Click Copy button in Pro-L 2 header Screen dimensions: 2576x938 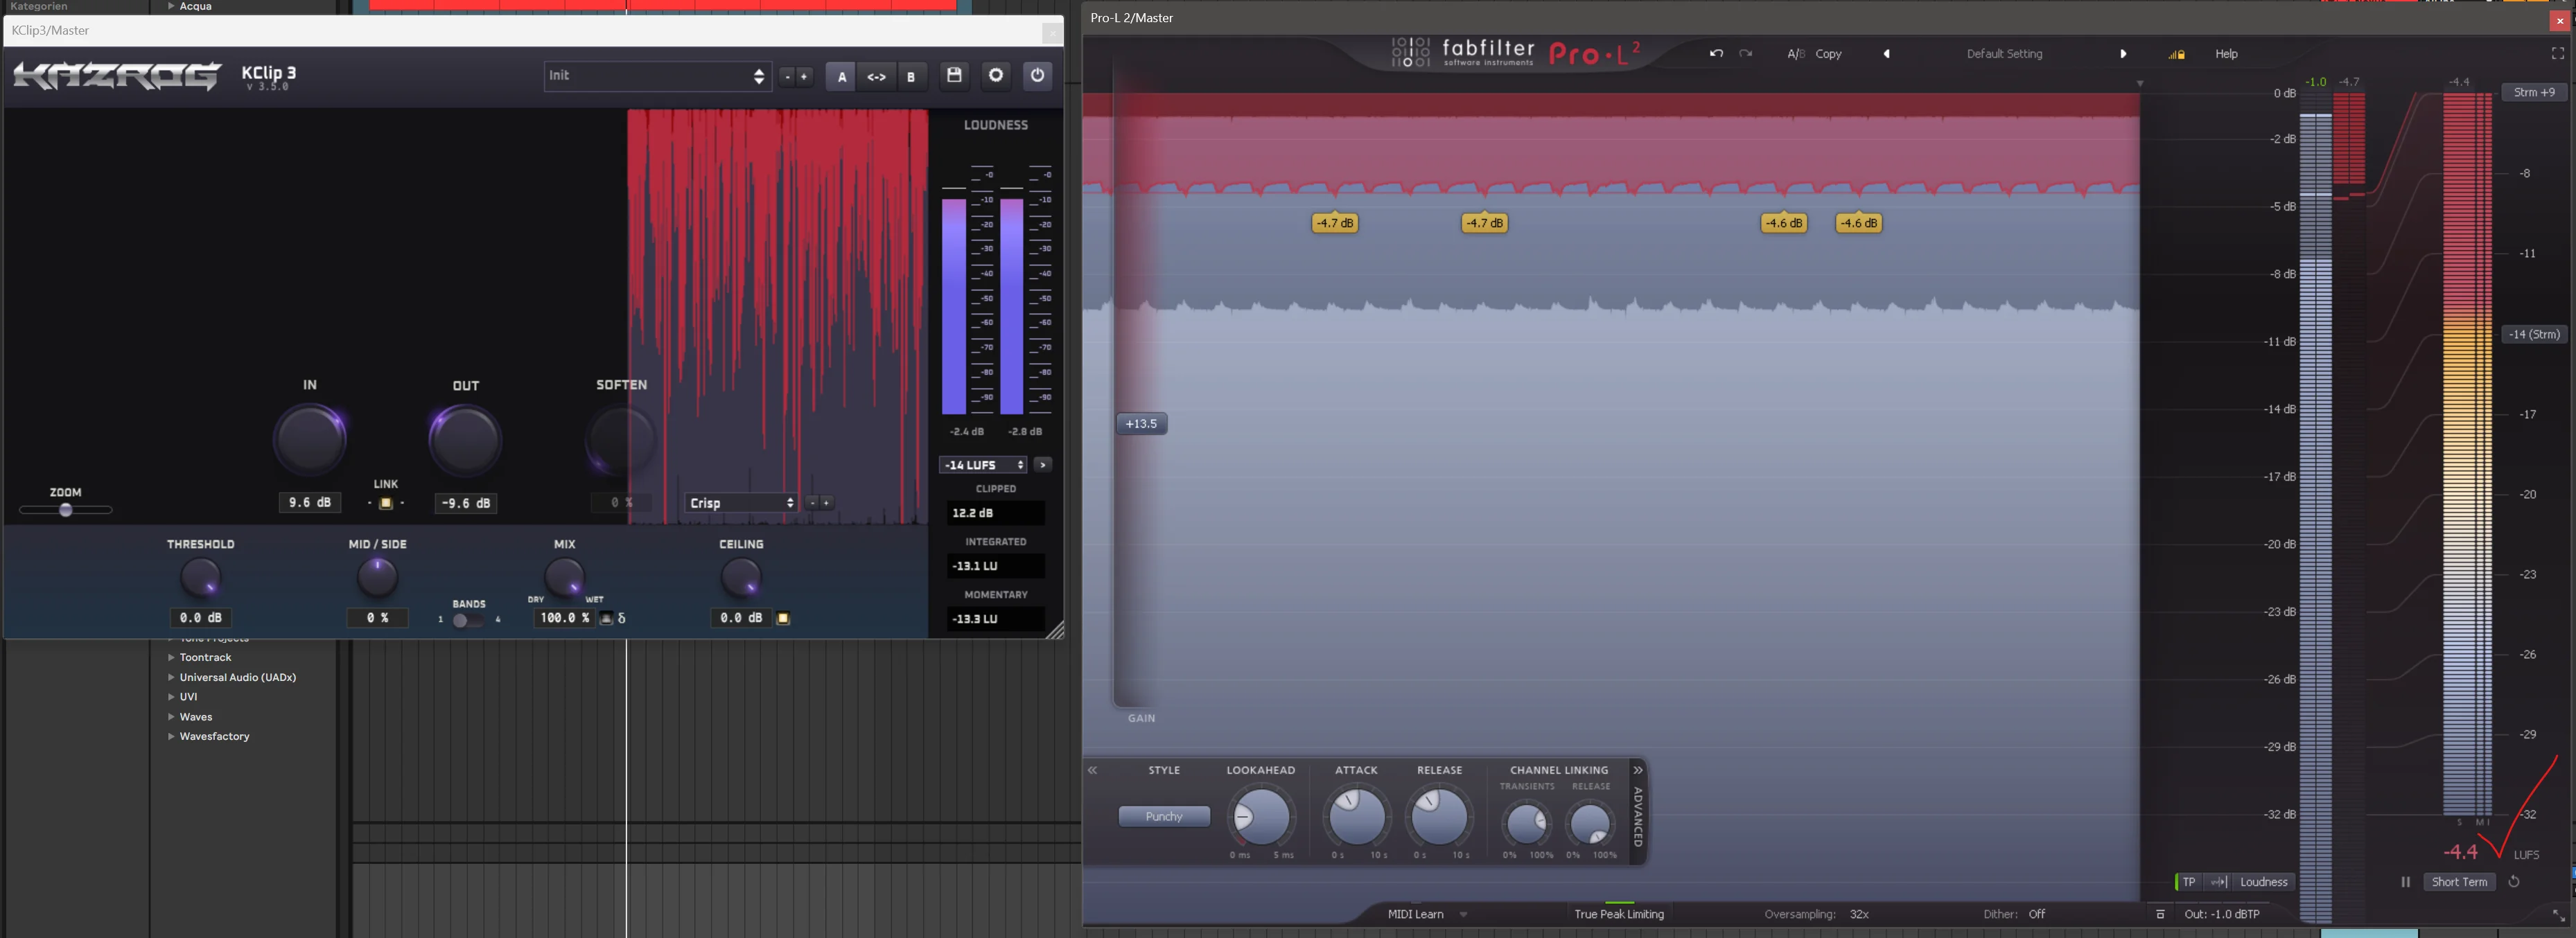(1828, 54)
